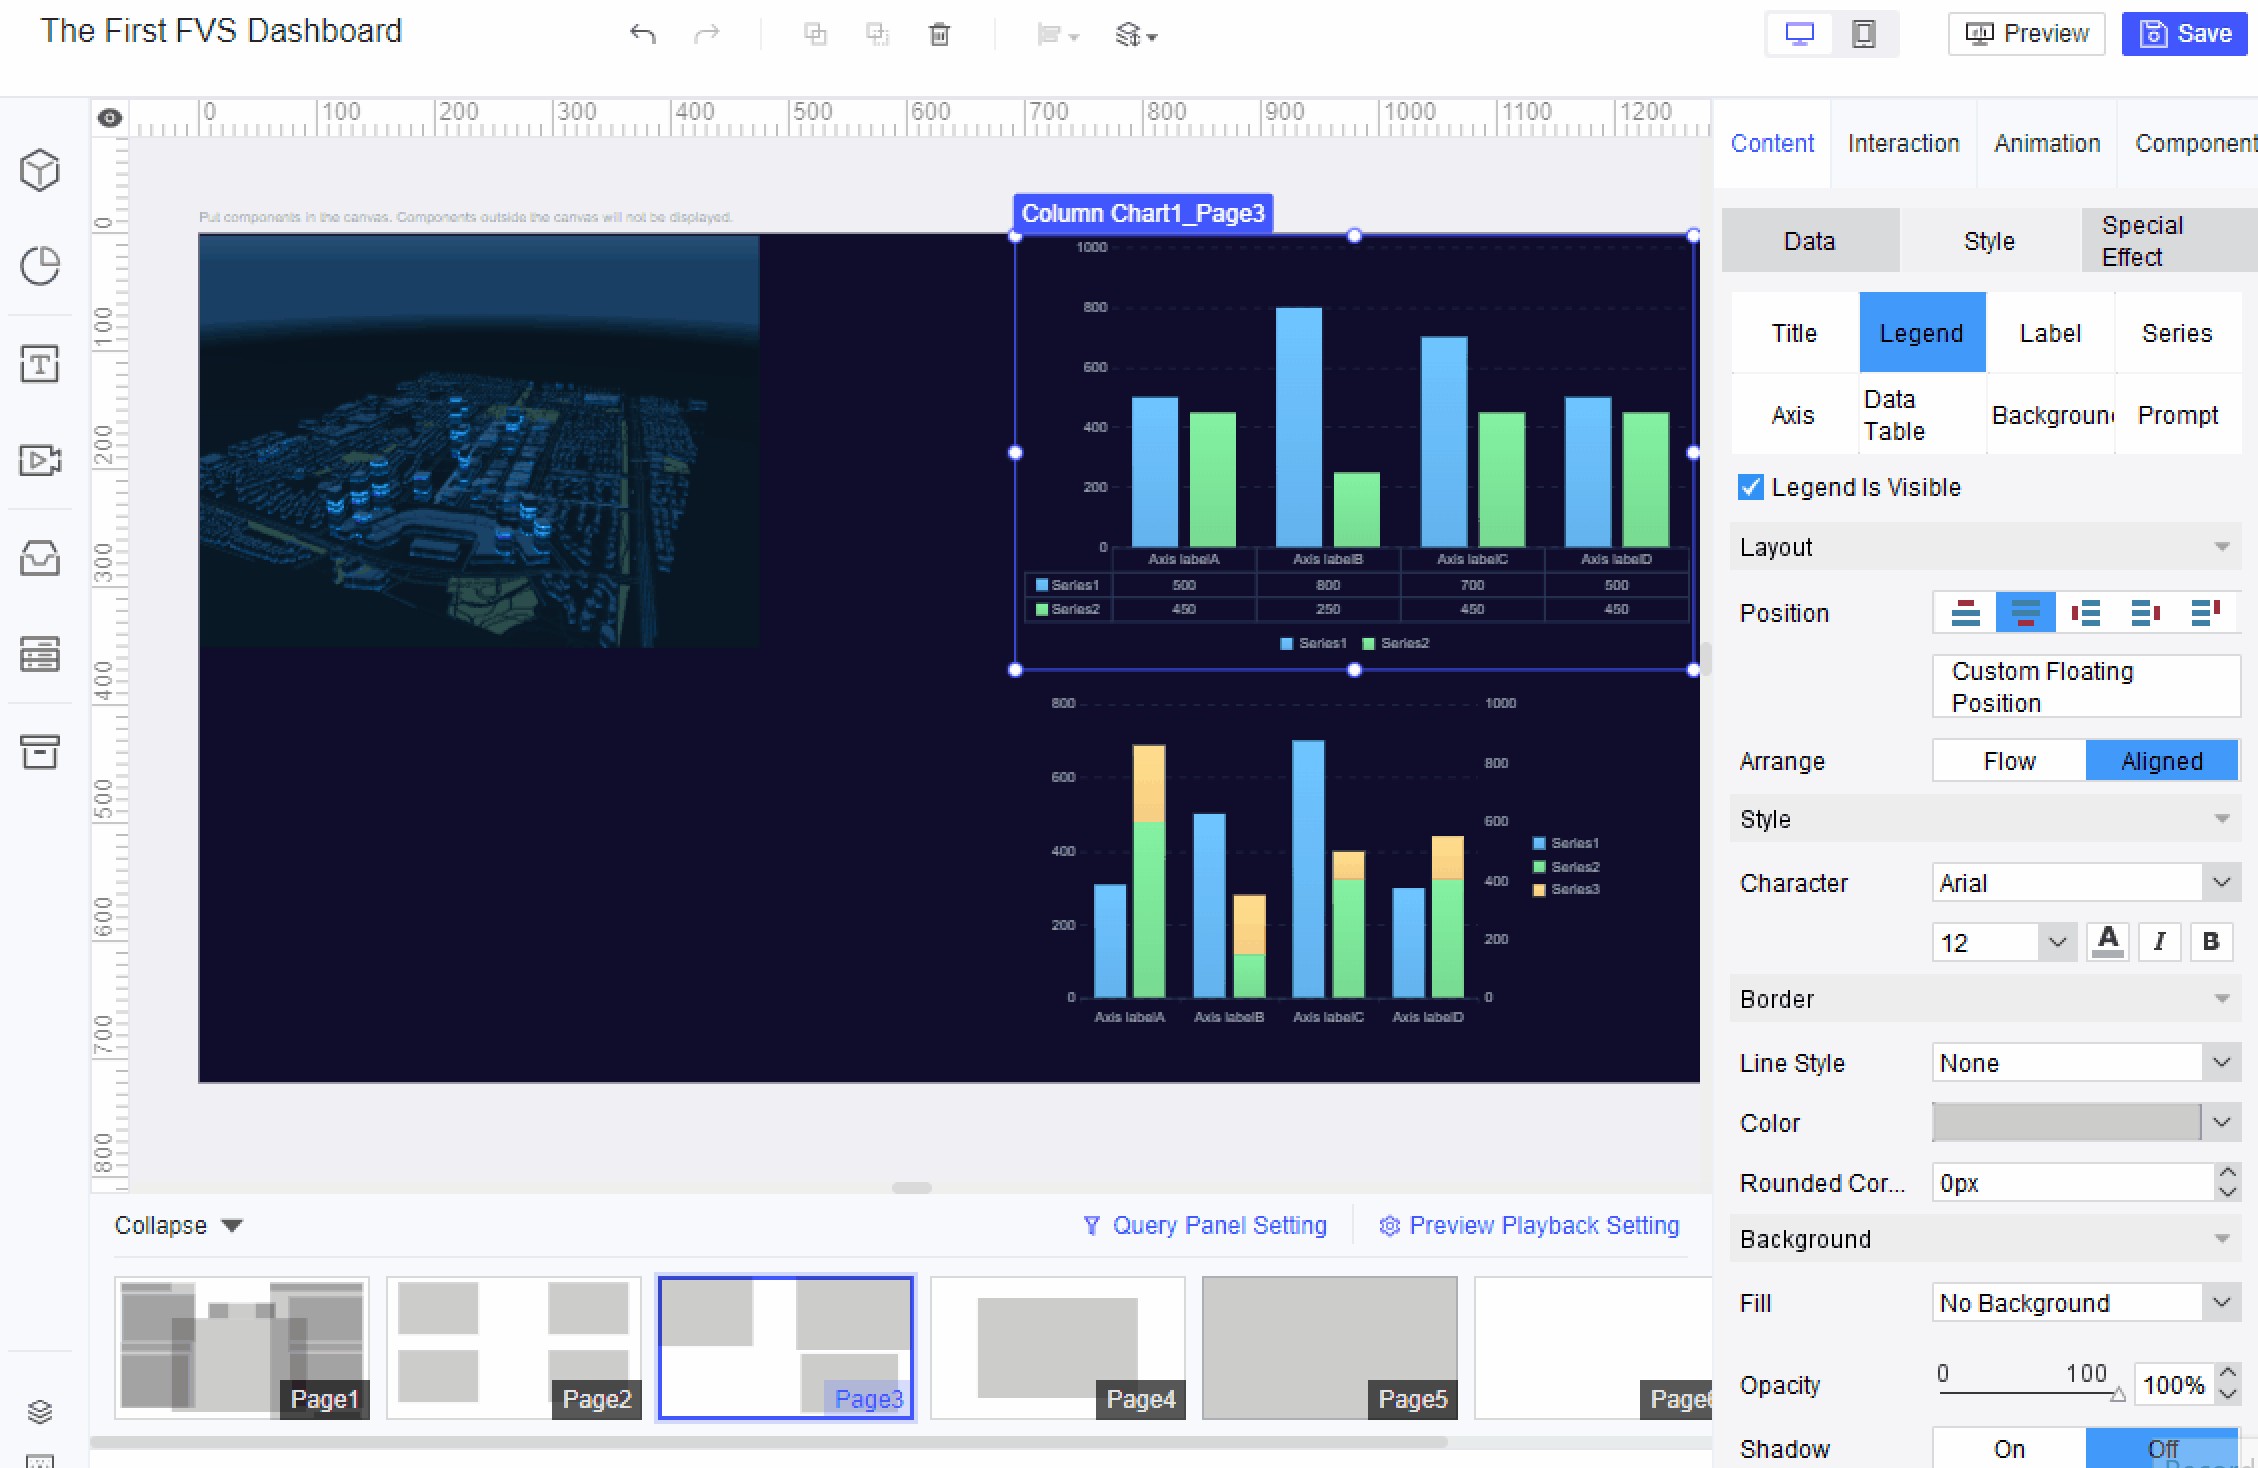Image resolution: width=2258 pixels, height=1468 pixels.
Task: Switch legend Arrange mode to Flow
Action: 2009,760
